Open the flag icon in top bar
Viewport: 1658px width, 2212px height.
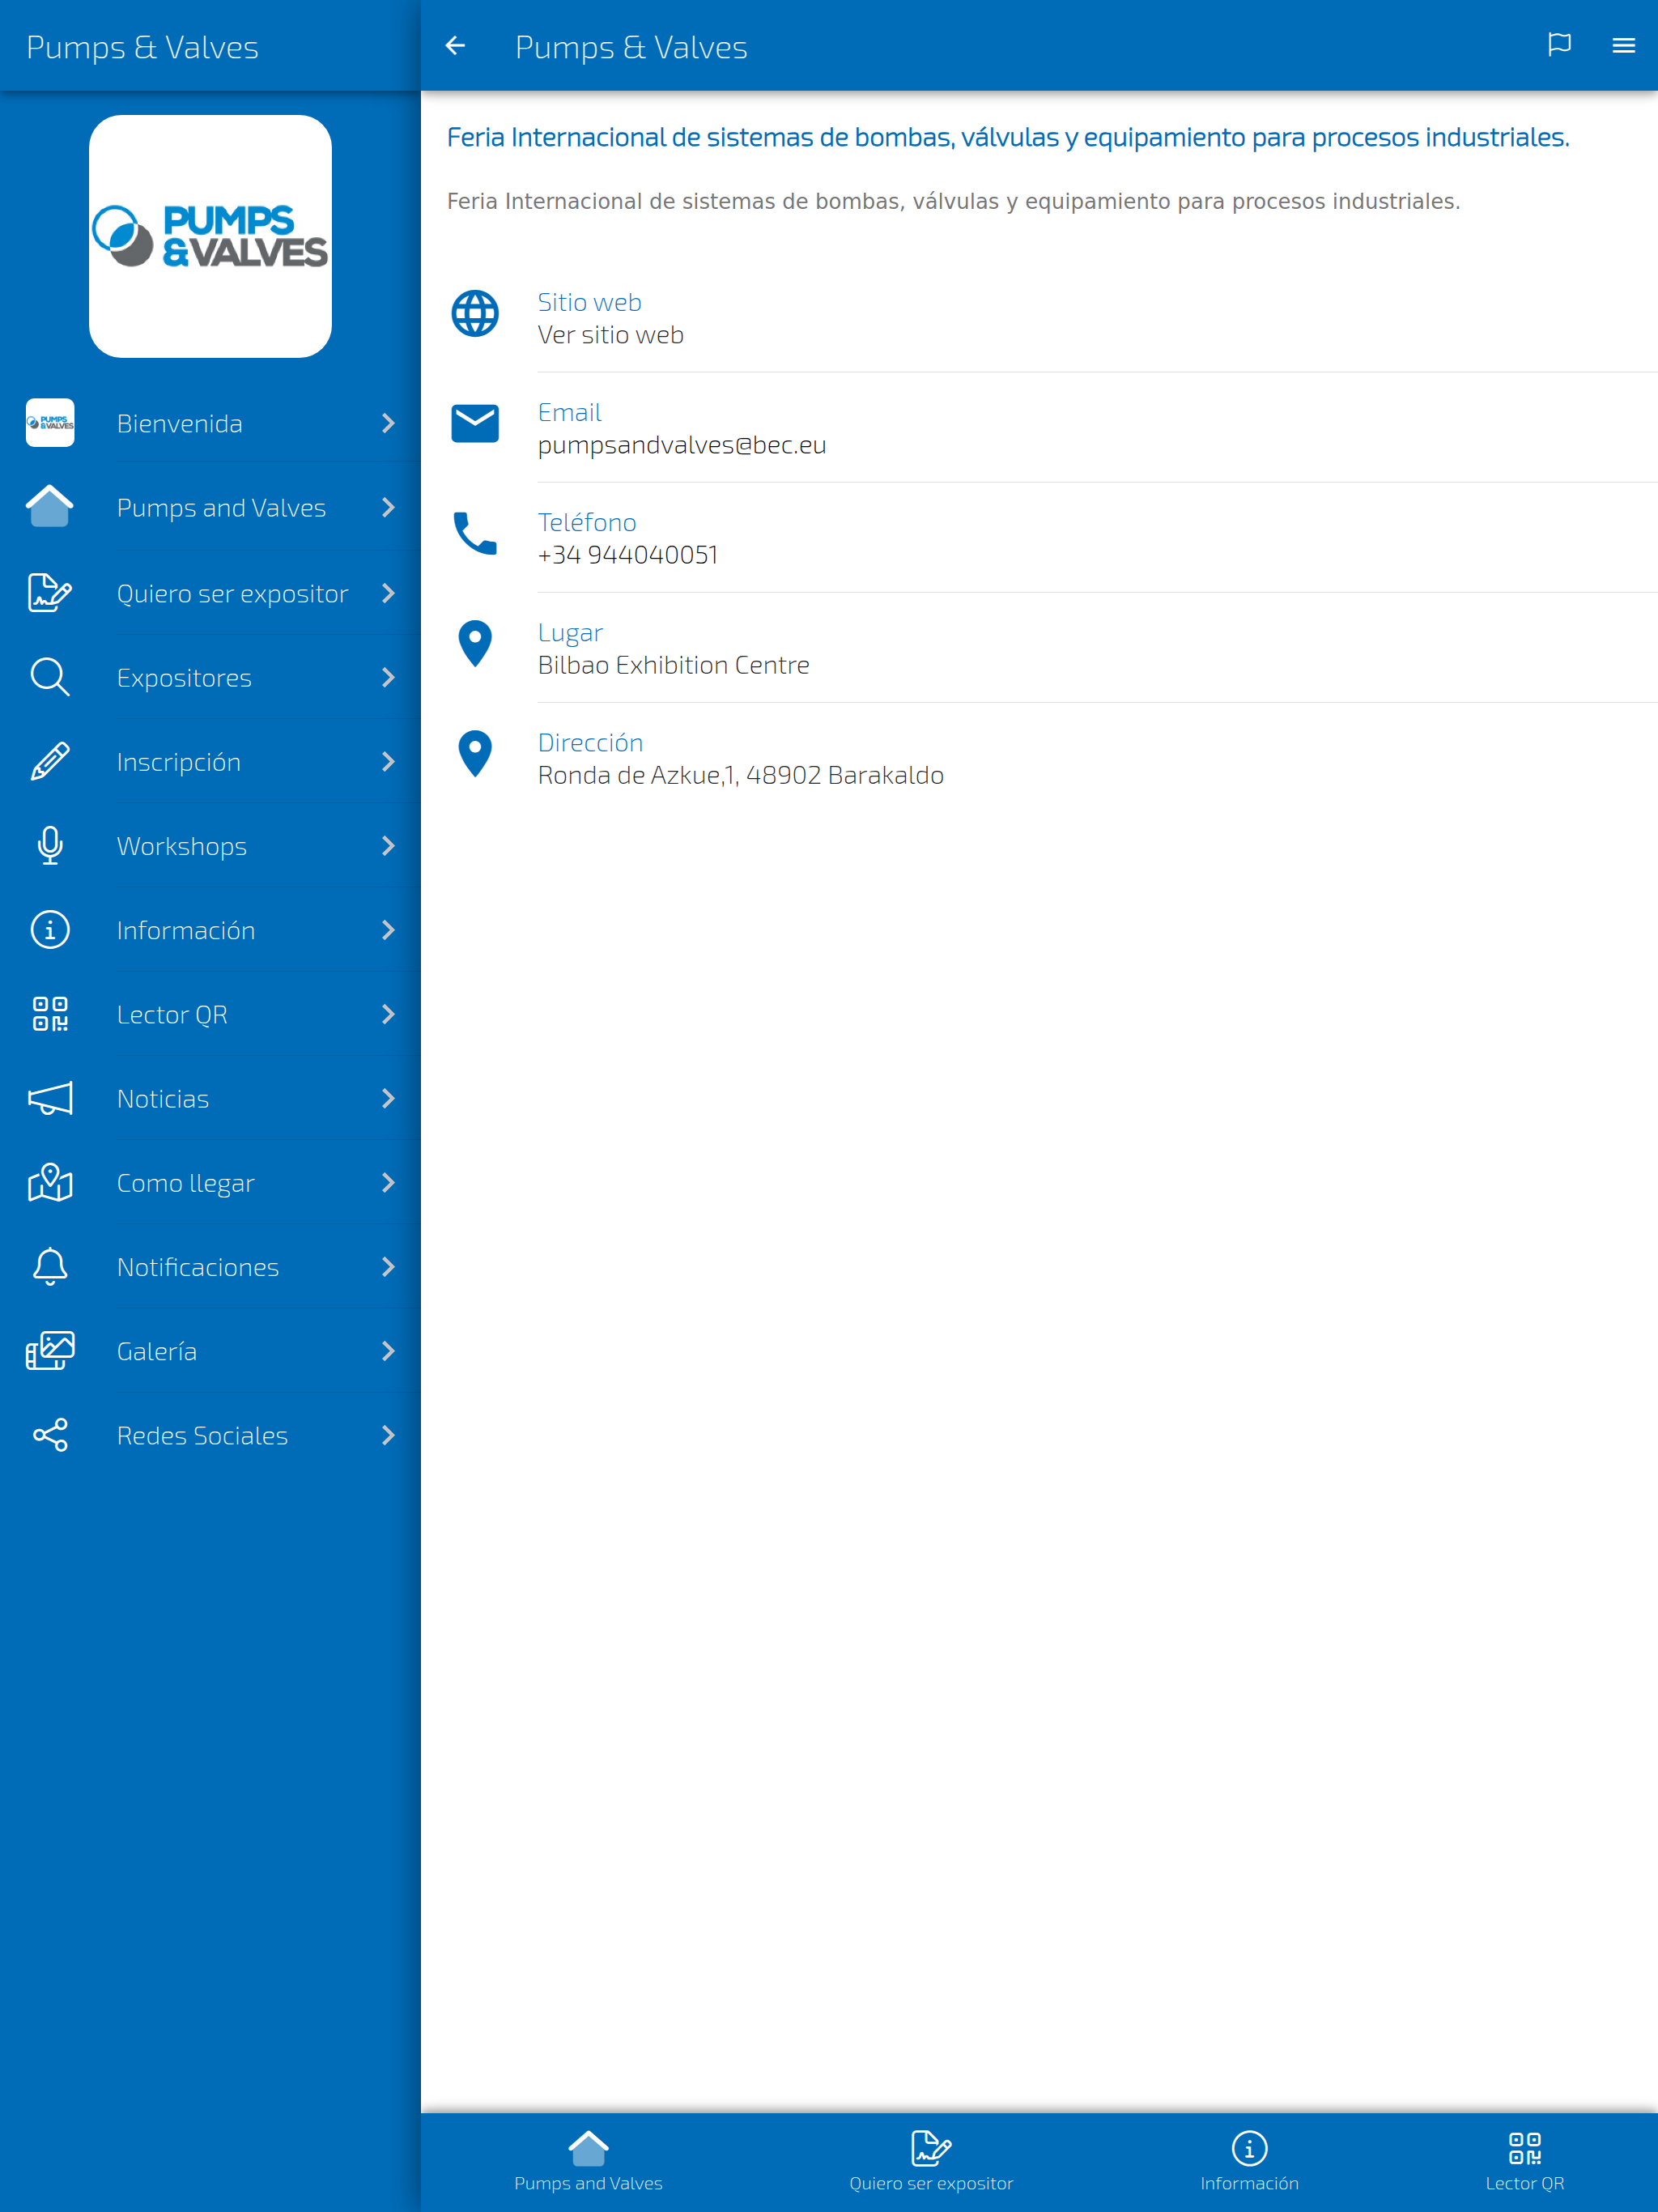pyautogui.click(x=1559, y=45)
